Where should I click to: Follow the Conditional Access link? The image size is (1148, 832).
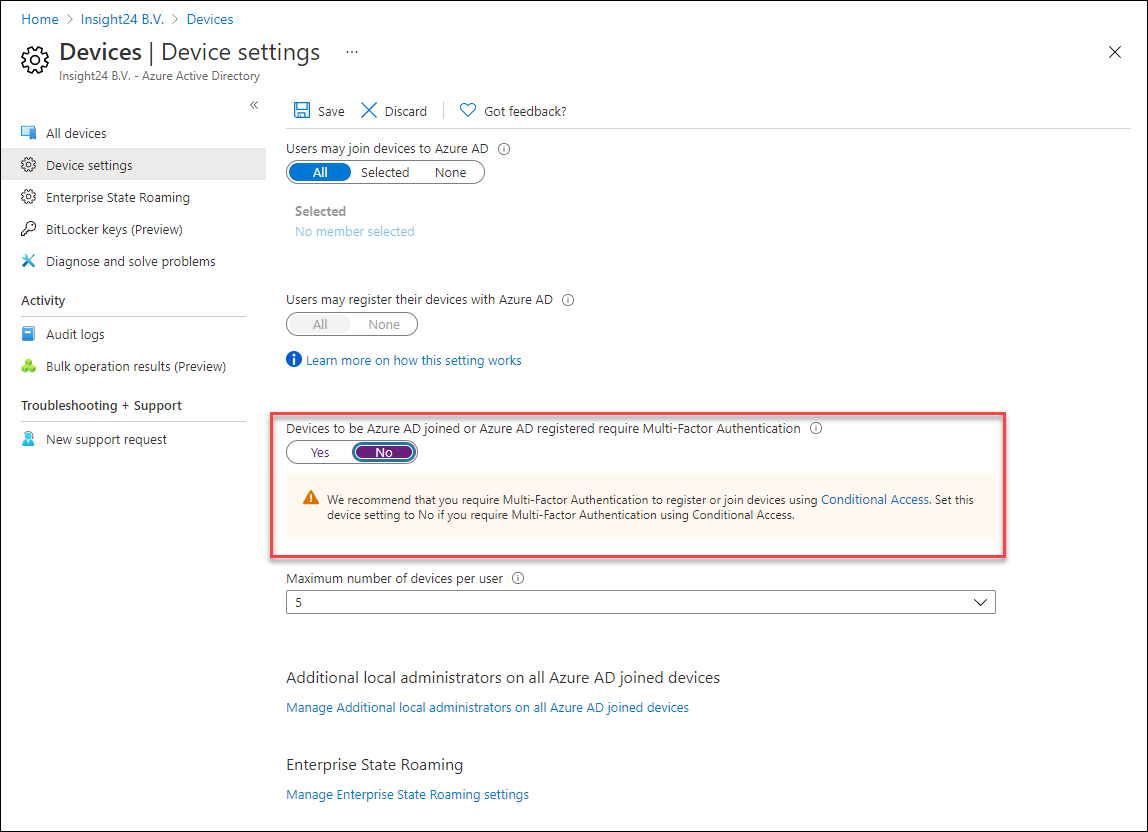tap(875, 499)
